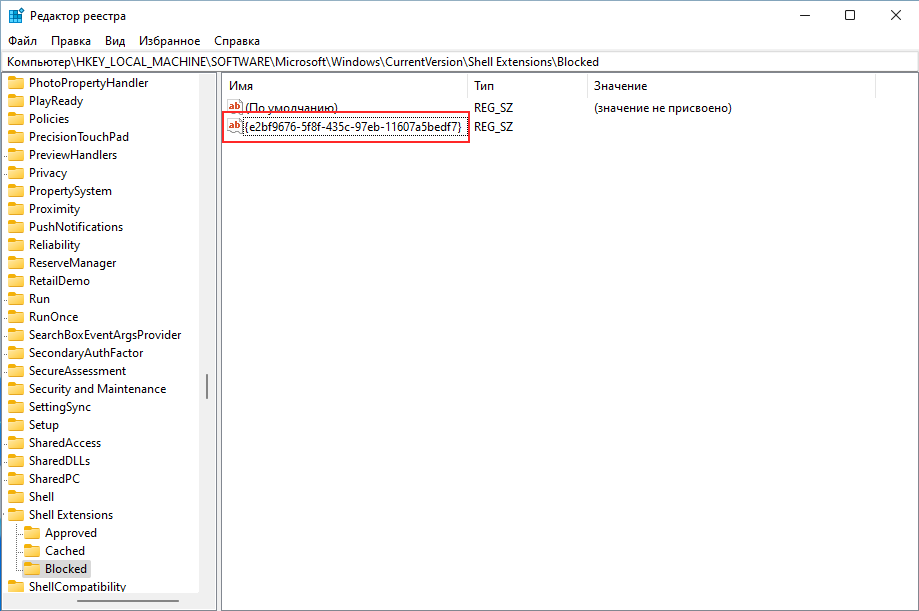Click the (значение не присвоено) data cell
Screen dimensions: 919x611
pos(662,108)
